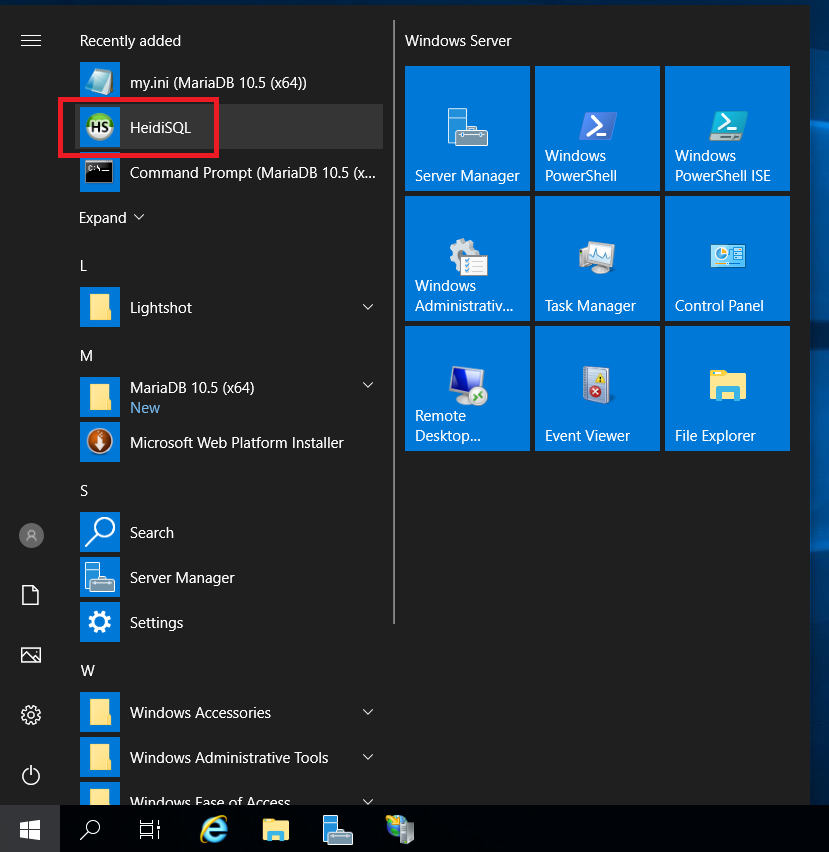829x852 pixels.
Task: Open my.ini (MariaDB 10.5) entry
Action: click(229, 82)
